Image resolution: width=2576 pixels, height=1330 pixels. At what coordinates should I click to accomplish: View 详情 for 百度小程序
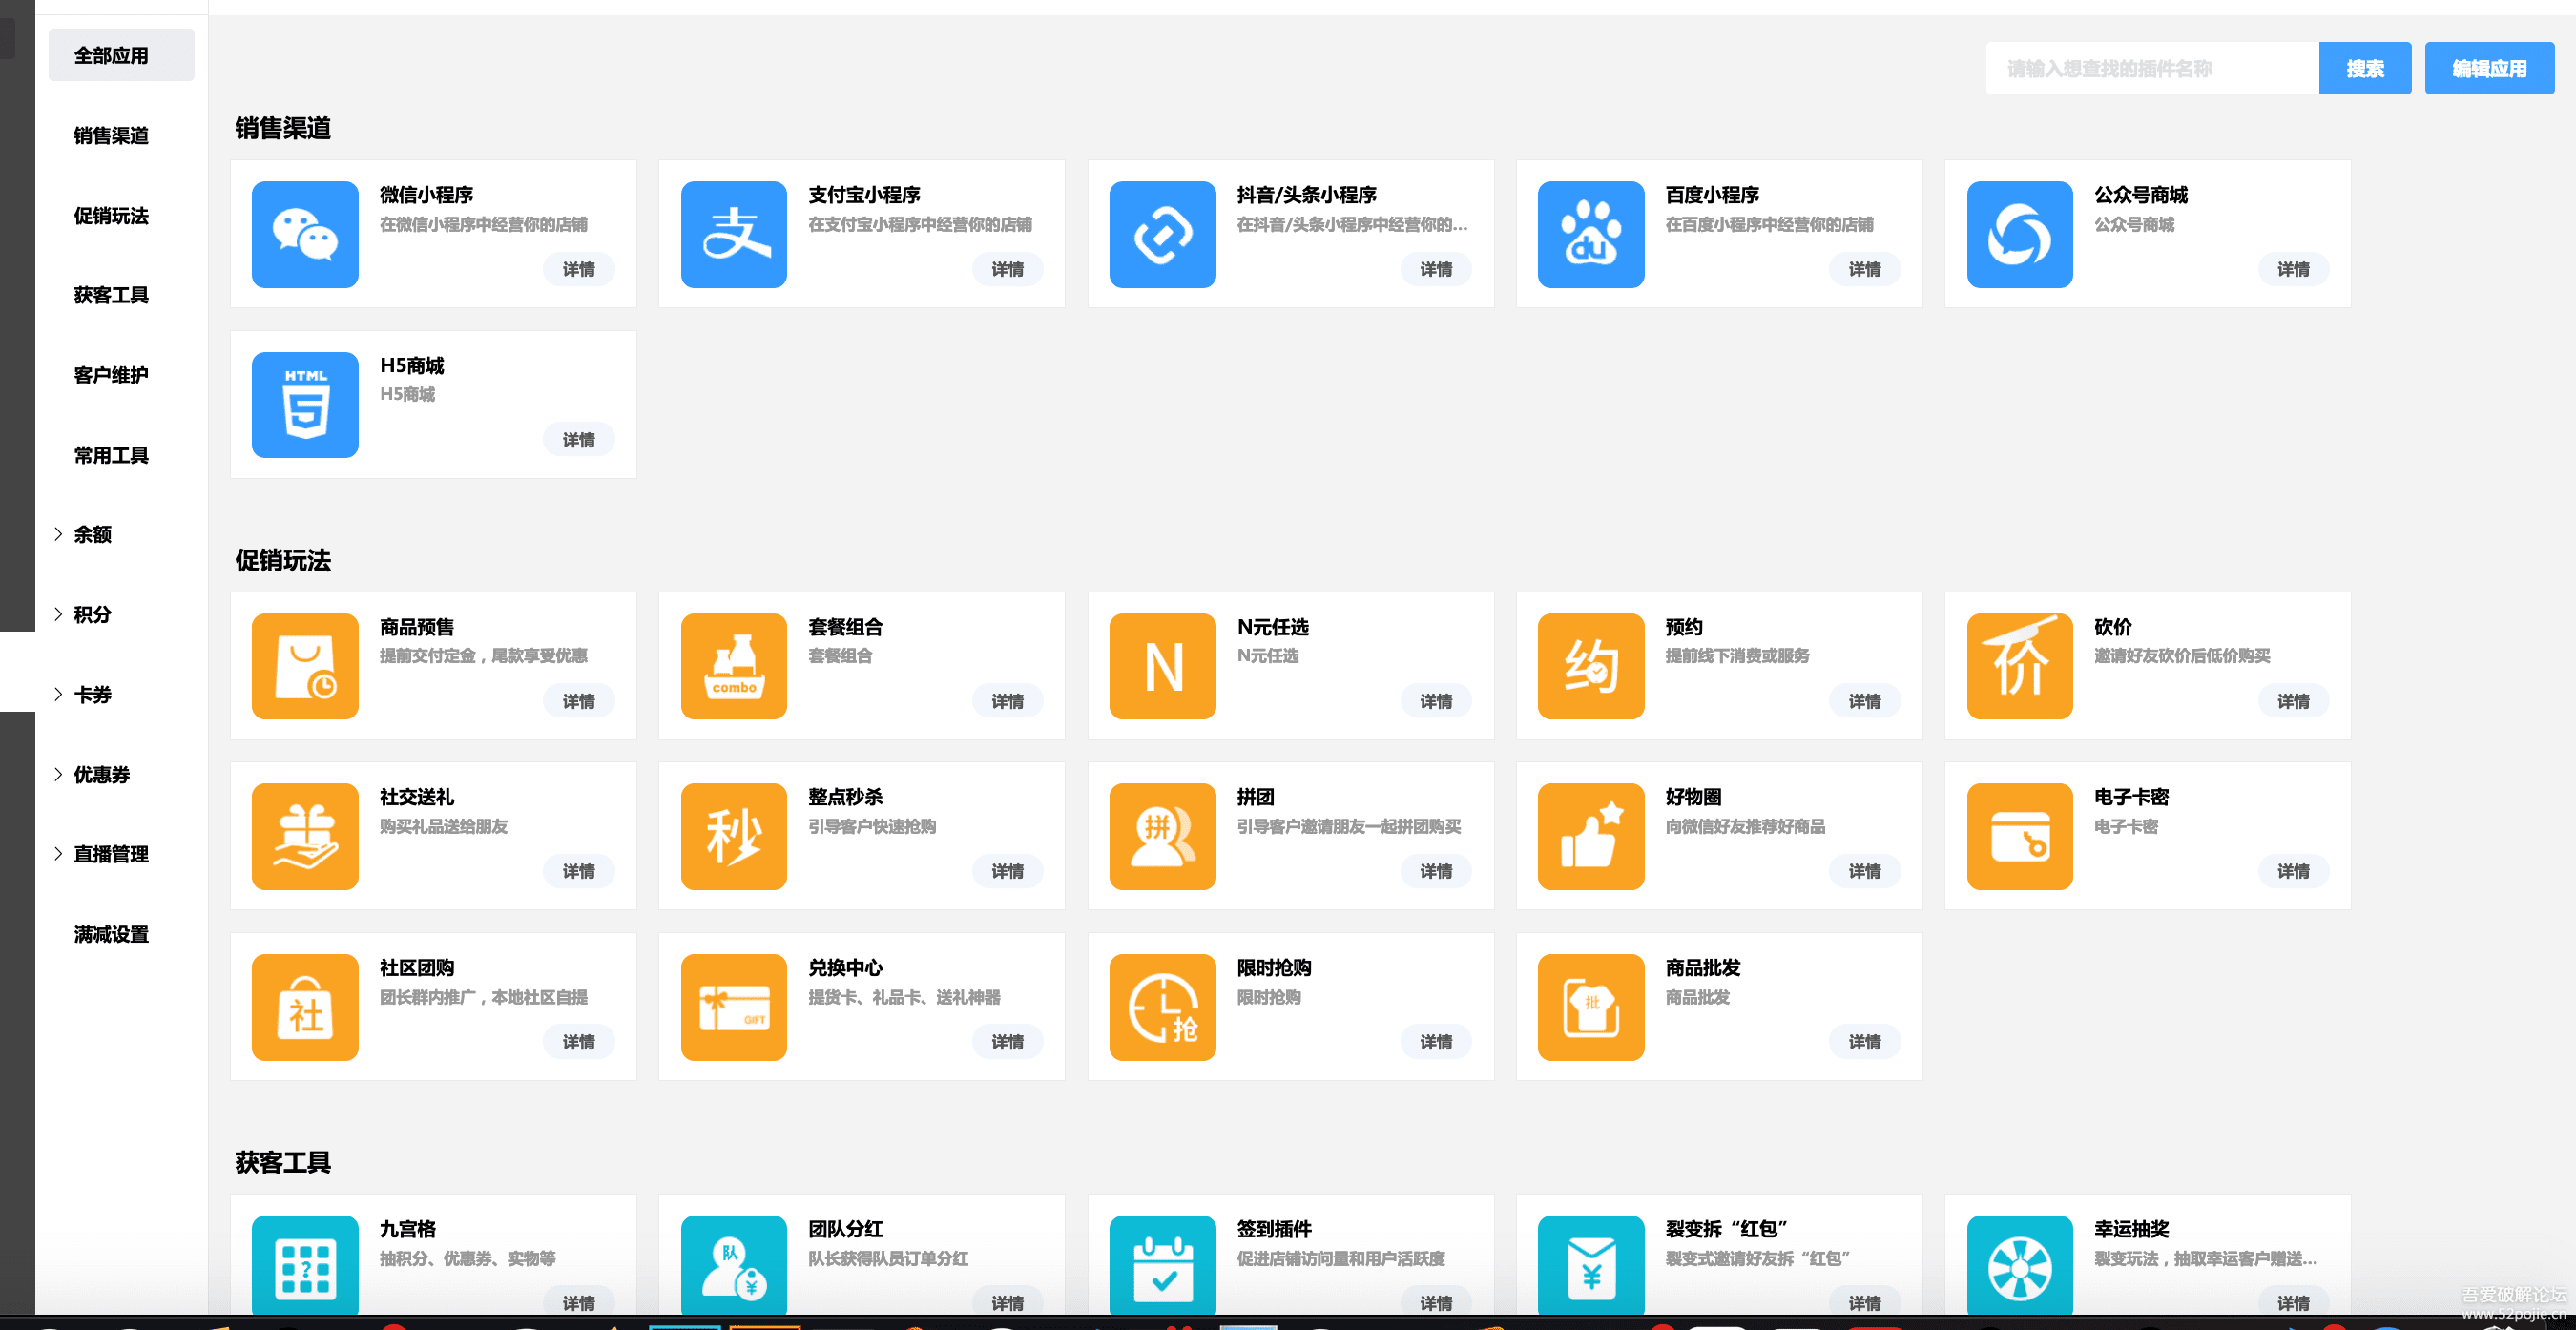pyautogui.click(x=1865, y=269)
